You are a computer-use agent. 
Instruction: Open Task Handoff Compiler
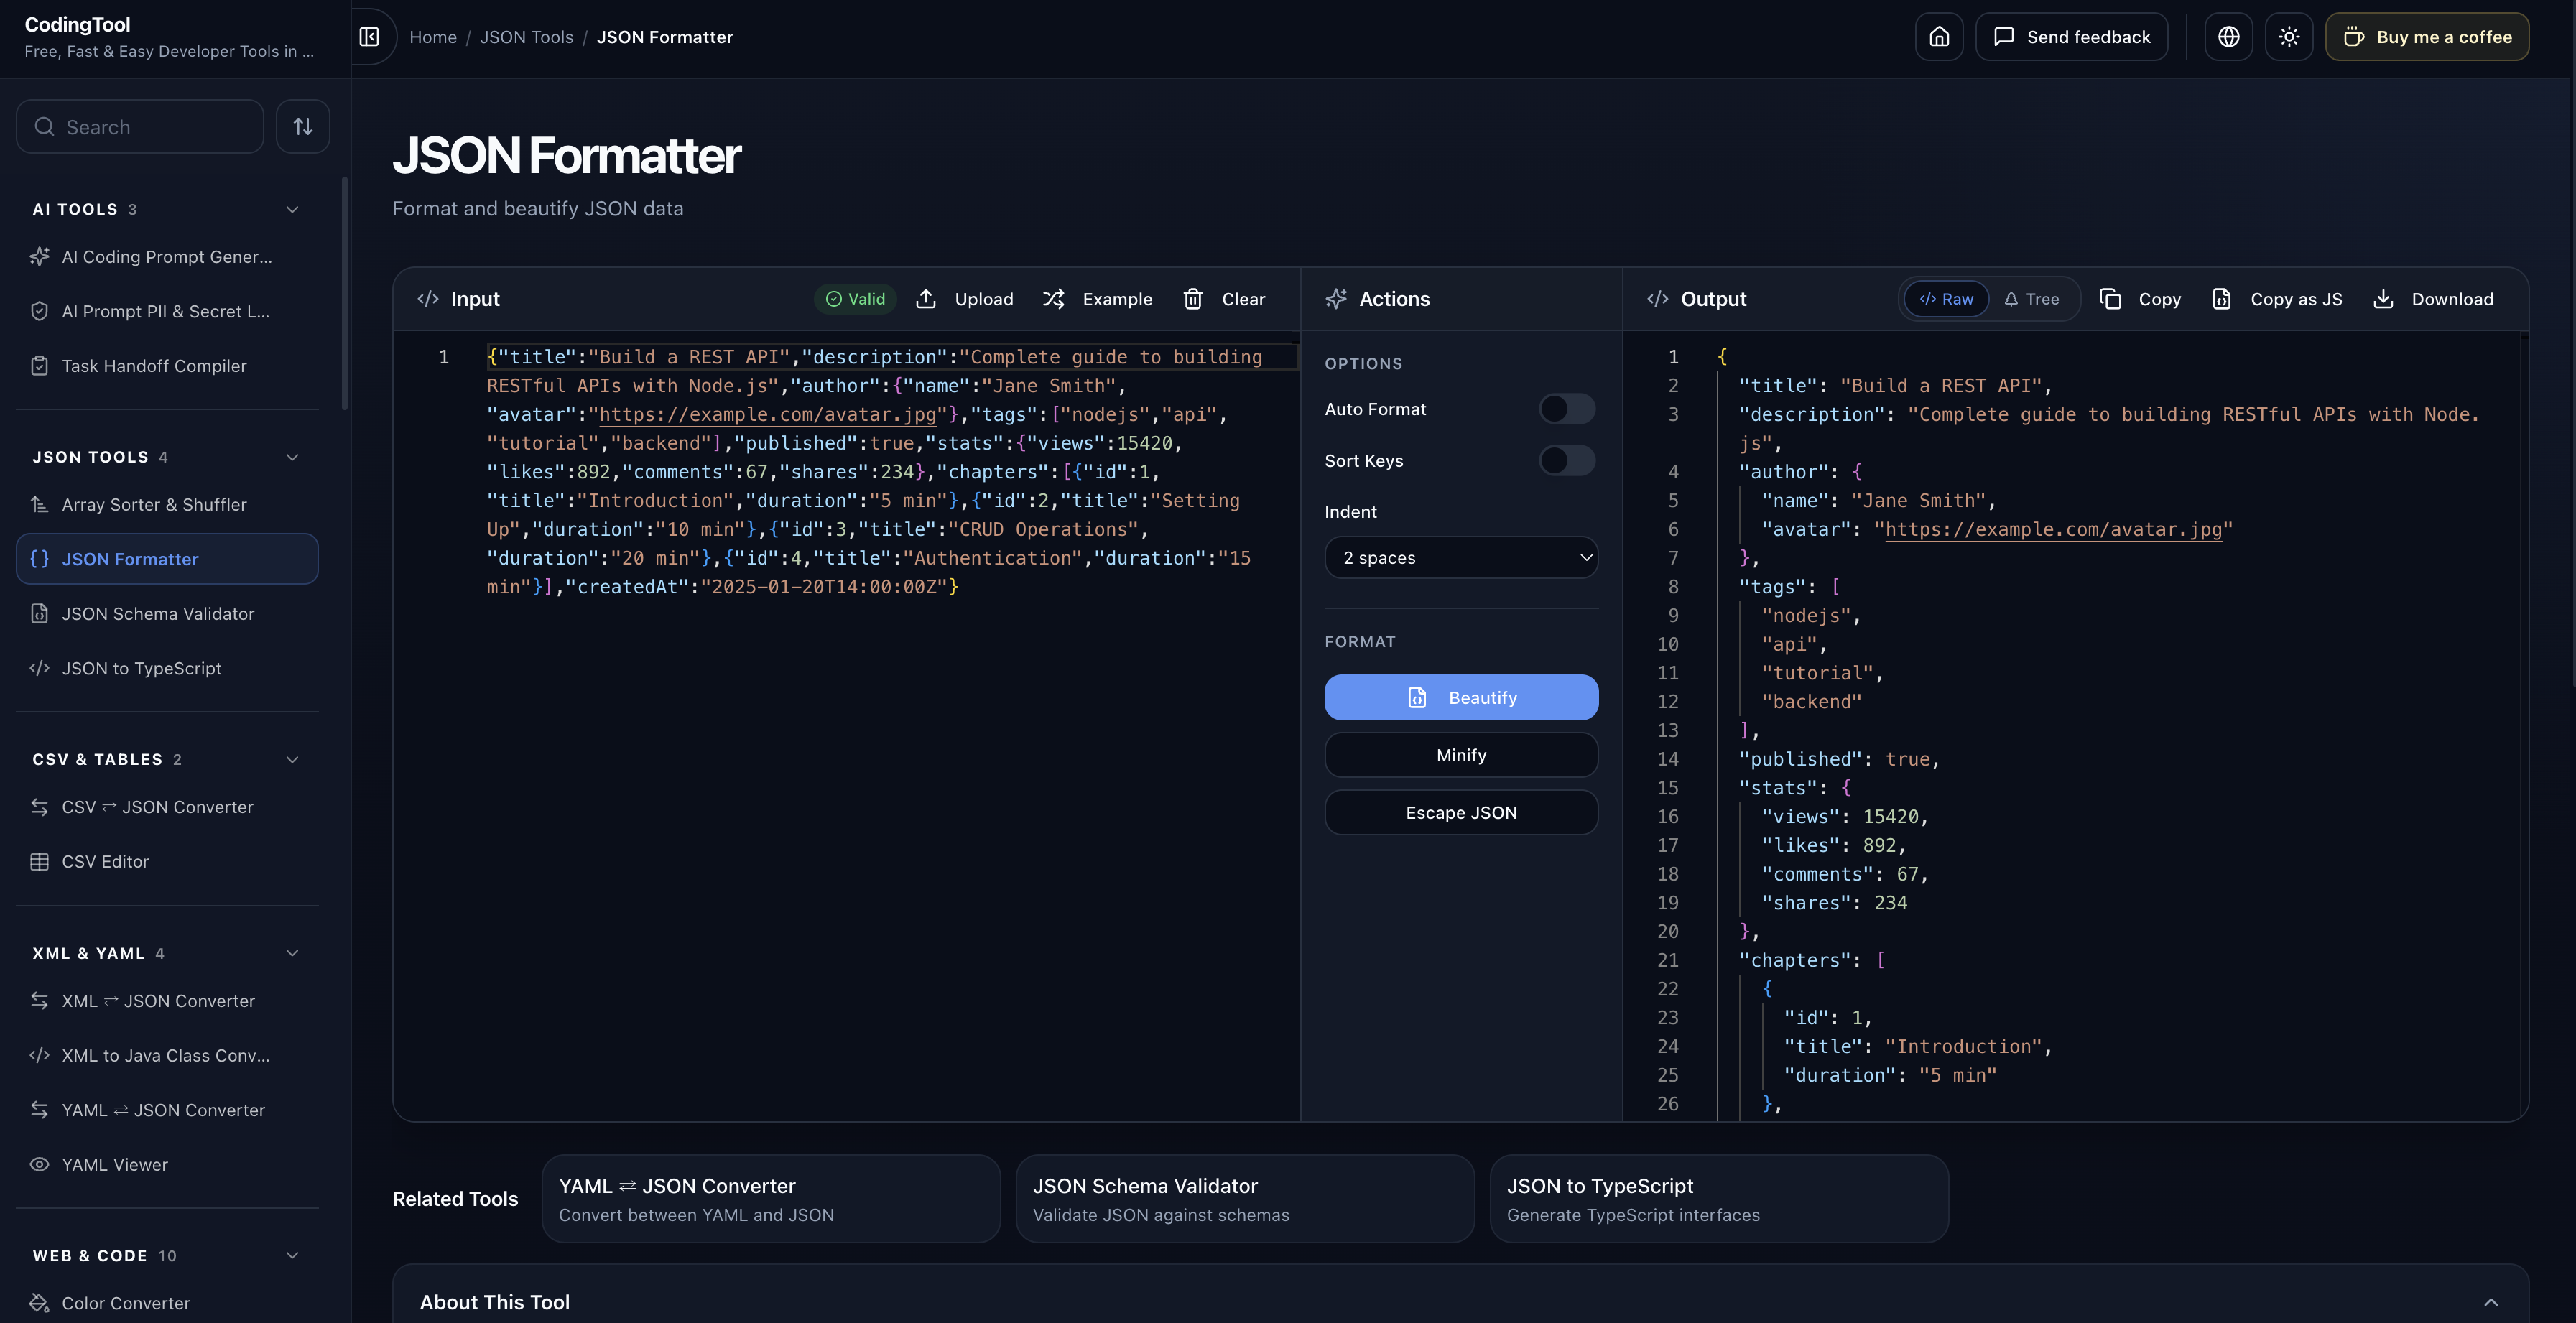pyautogui.click(x=167, y=366)
